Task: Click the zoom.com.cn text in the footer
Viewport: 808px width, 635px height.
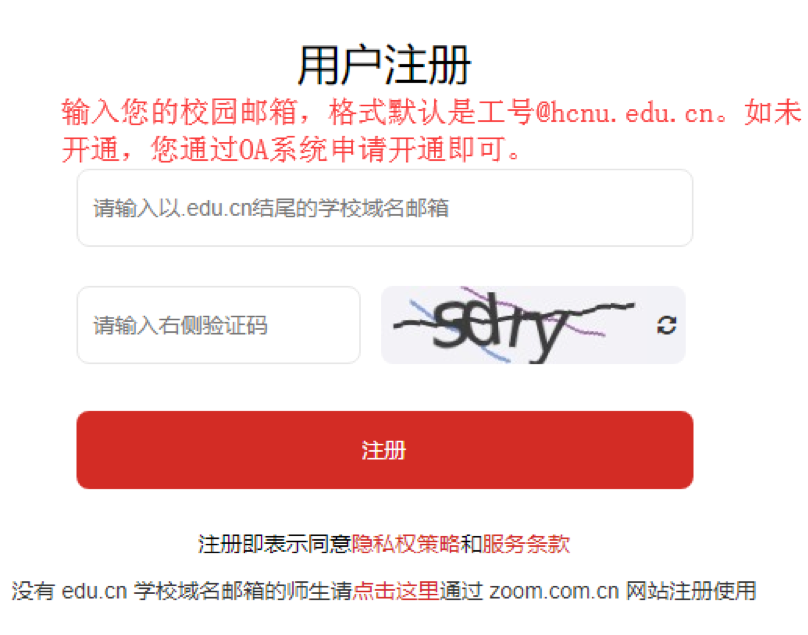Action: coord(554,591)
